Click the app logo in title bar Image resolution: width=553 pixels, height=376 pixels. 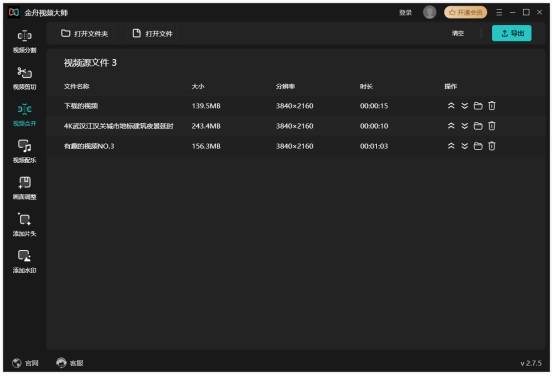click(14, 12)
